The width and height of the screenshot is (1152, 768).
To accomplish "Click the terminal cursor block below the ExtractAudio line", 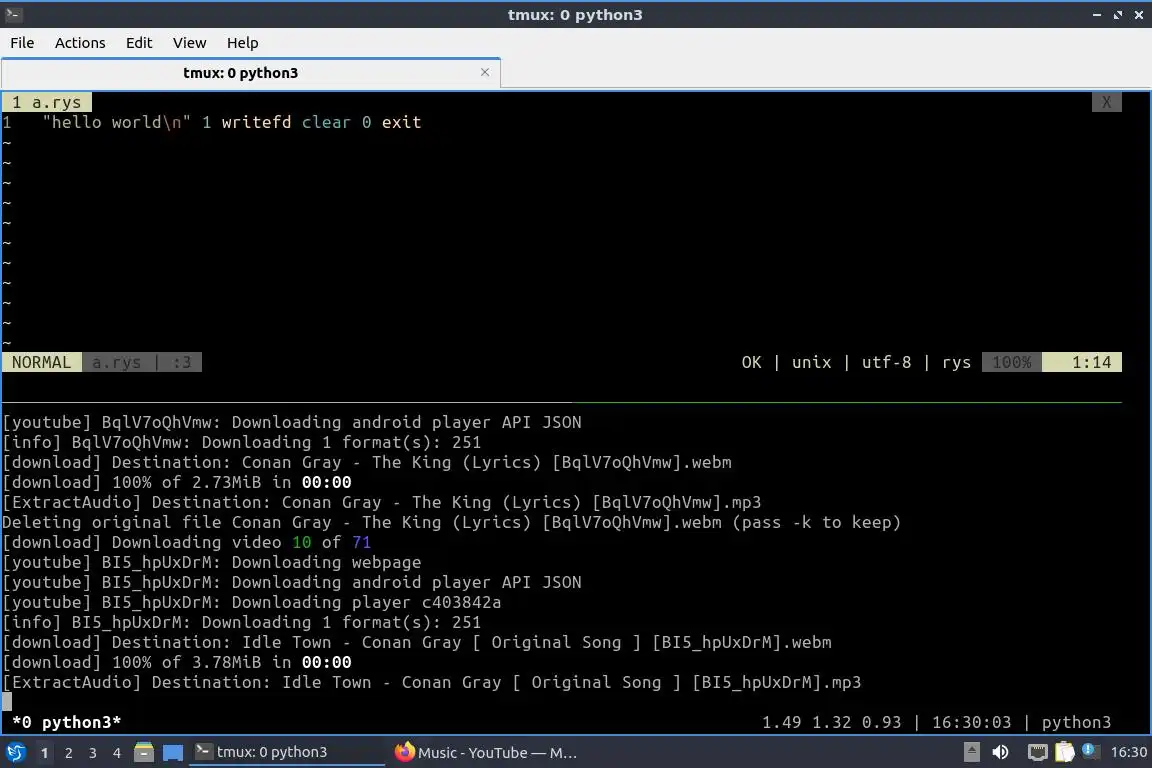I will click(7, 702).
